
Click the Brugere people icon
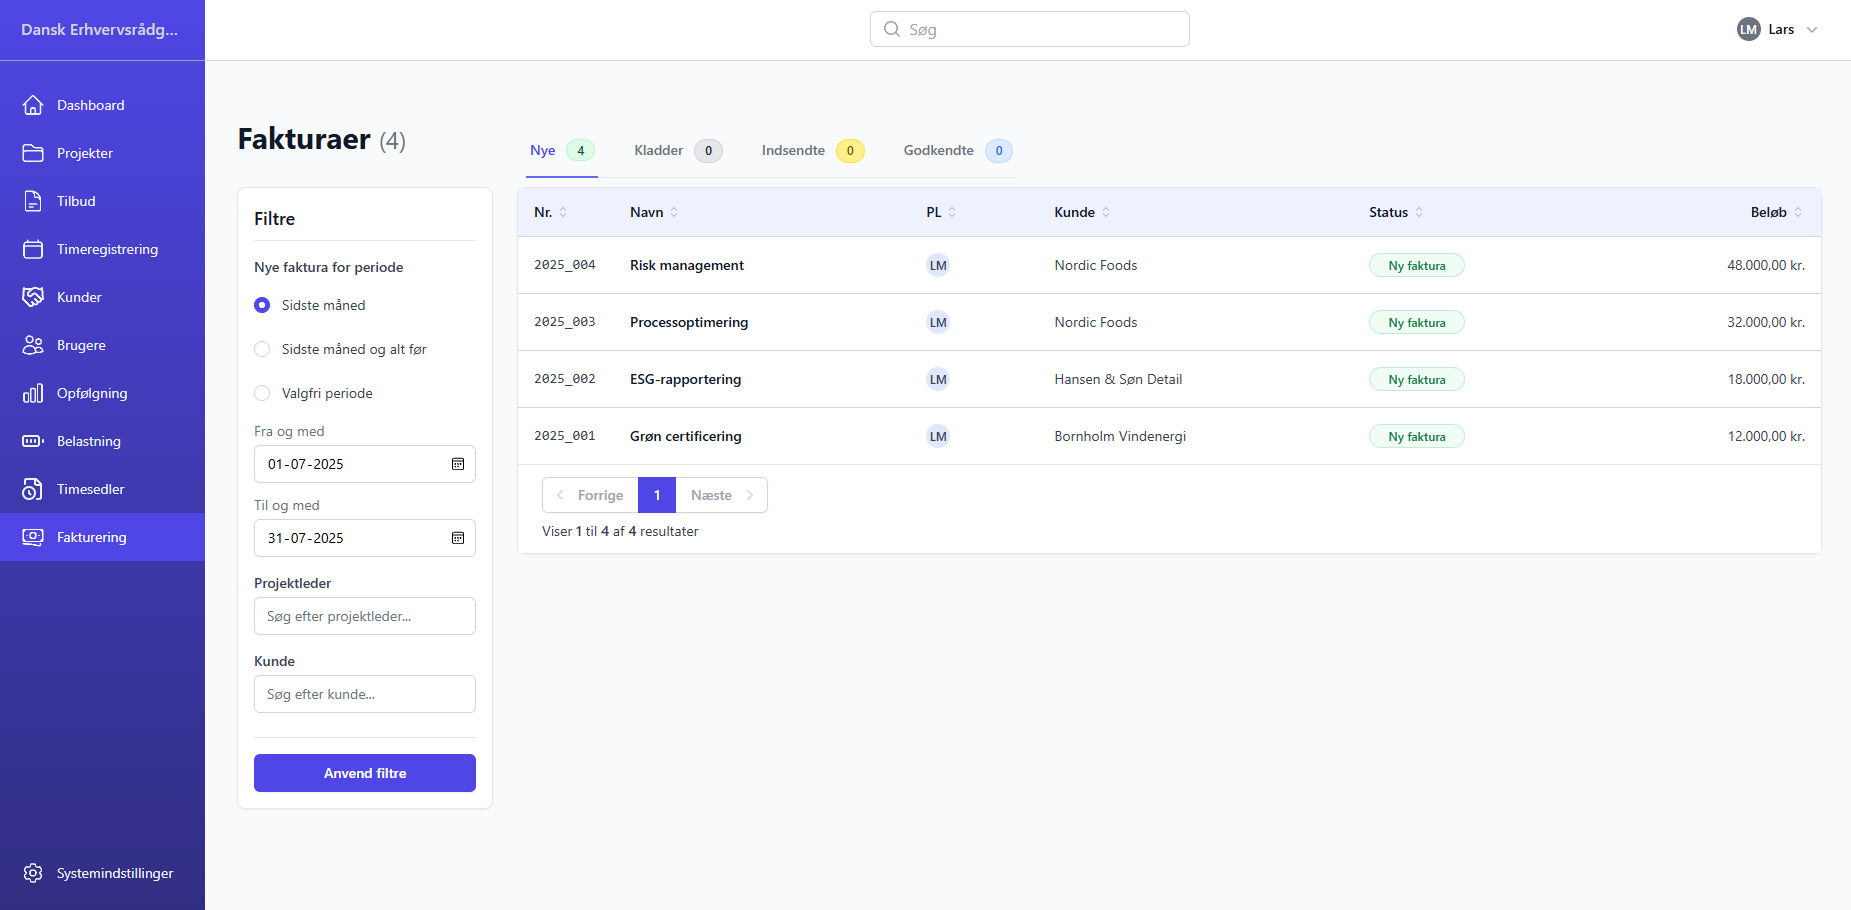tap(33, 345)
